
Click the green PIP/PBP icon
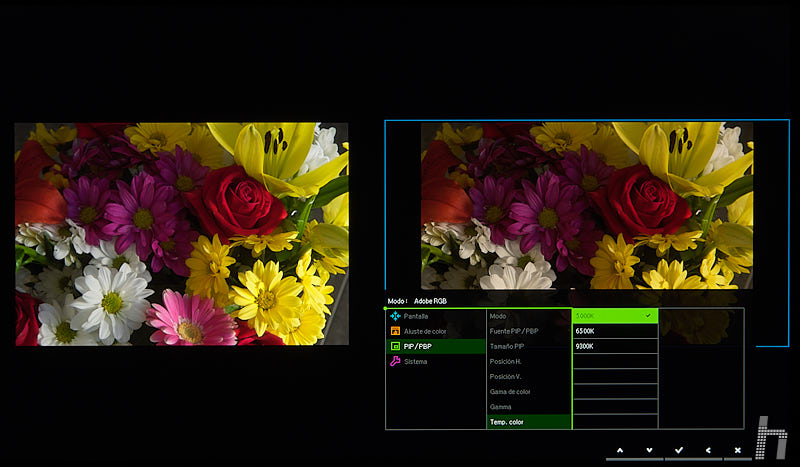pyautogui.click(x=395, y=346)
